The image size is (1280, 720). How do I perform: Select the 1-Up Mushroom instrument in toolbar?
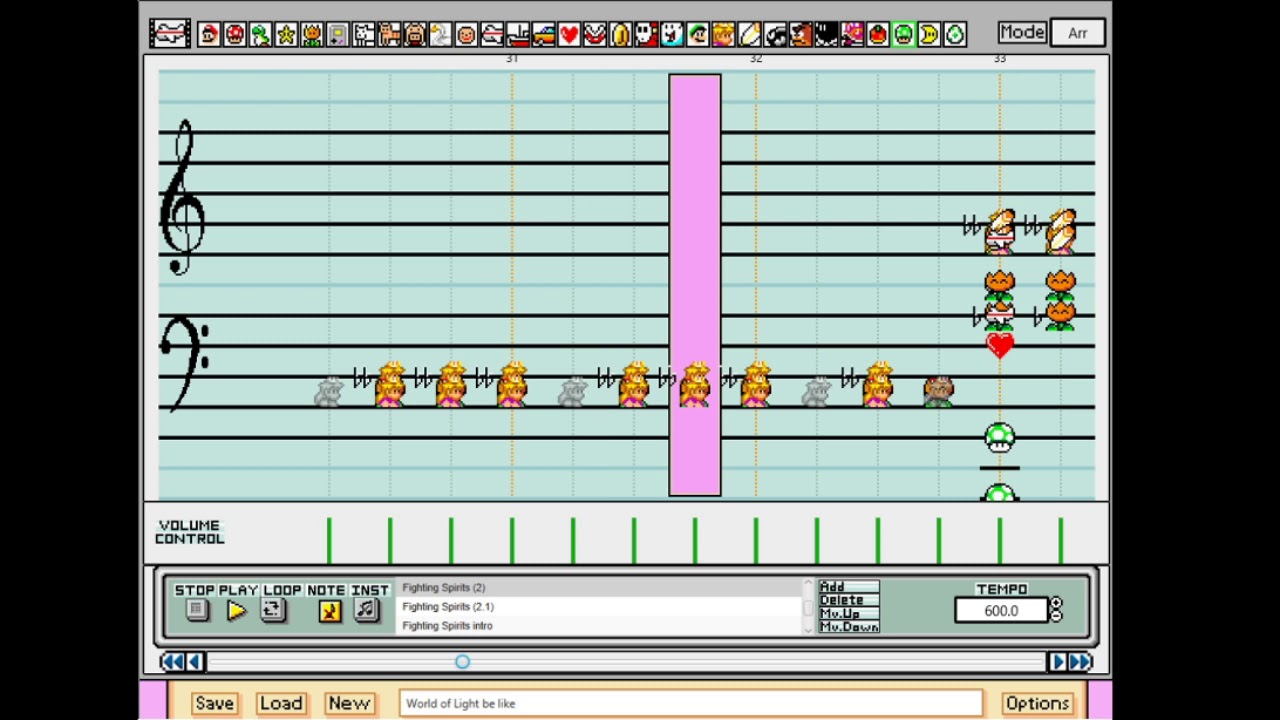pos(904,35)
